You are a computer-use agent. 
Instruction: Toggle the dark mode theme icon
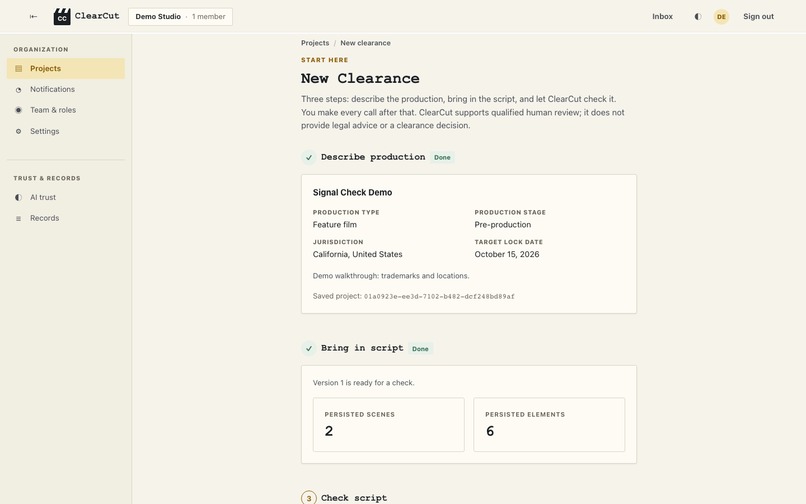coord(698,16)
